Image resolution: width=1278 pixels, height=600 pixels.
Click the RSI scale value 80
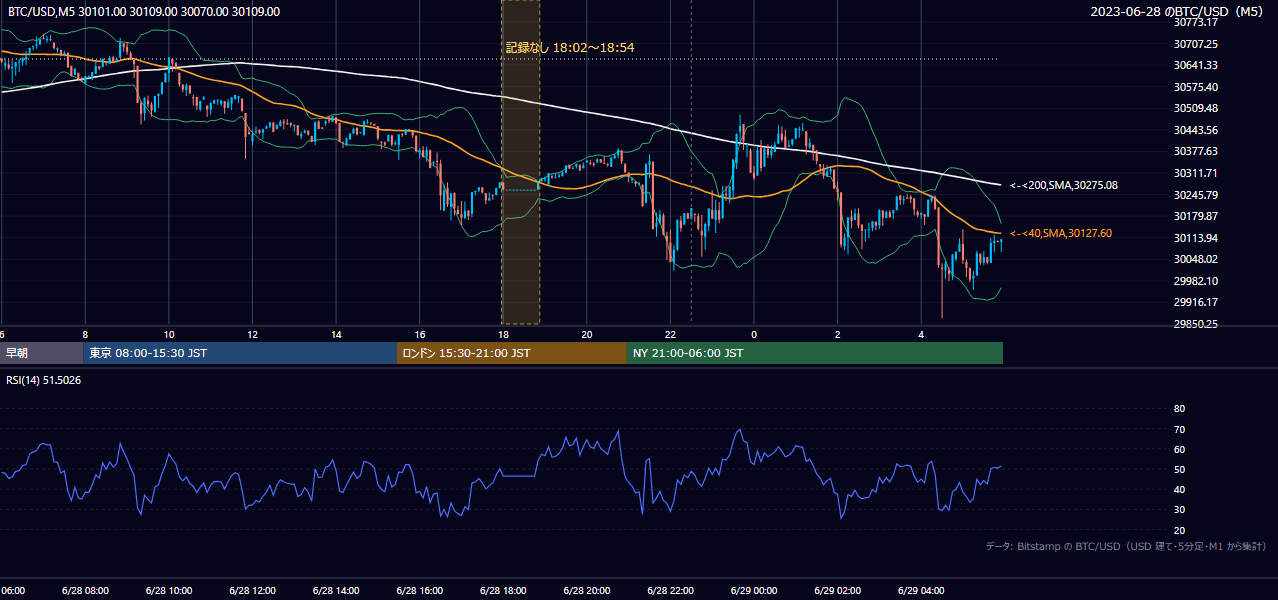pyautogui.click(x=1179, y=409)
